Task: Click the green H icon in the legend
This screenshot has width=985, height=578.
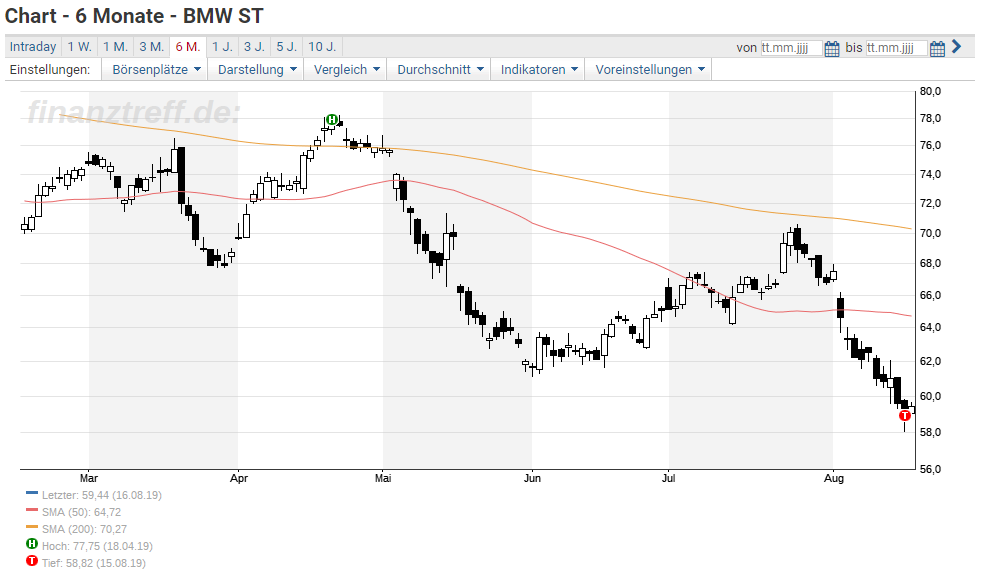Action: 32,544
